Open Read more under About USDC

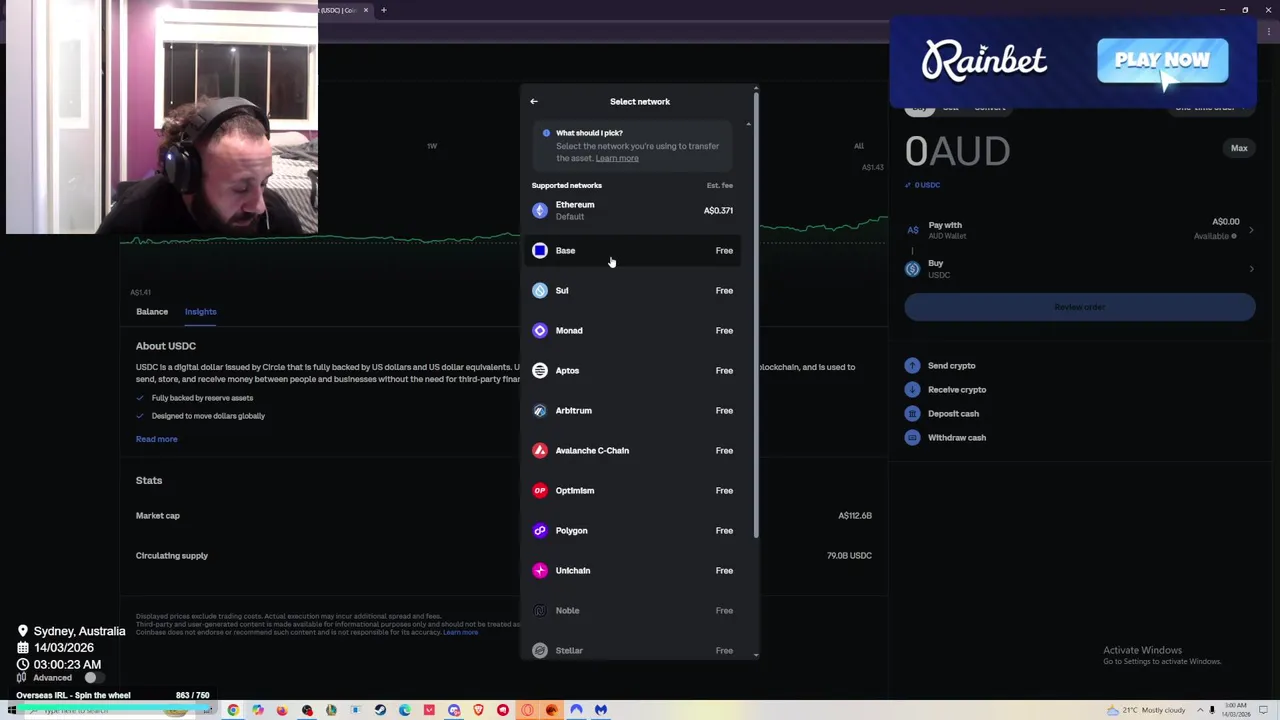click(156, 439)
